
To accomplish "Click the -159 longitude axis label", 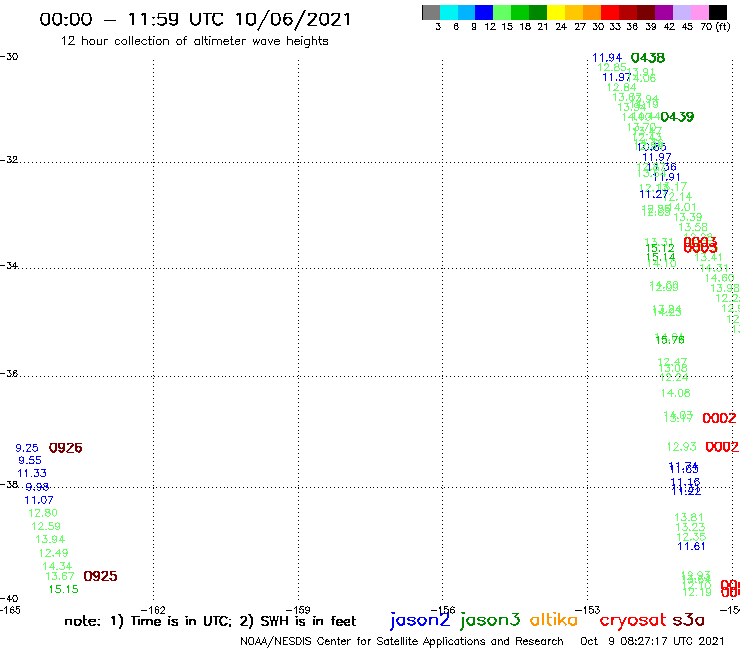I will tap(298, 610).
